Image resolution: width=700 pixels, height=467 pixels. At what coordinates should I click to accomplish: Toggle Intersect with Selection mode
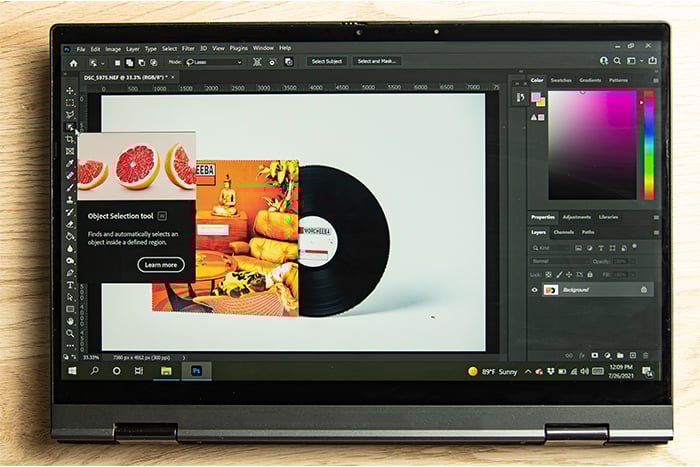coord(154,63)
